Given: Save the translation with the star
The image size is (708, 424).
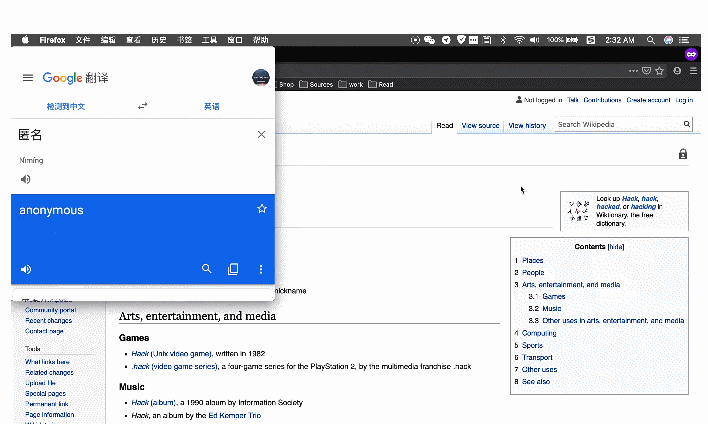Looking at the screenshot, I should [x=262, y=209].
